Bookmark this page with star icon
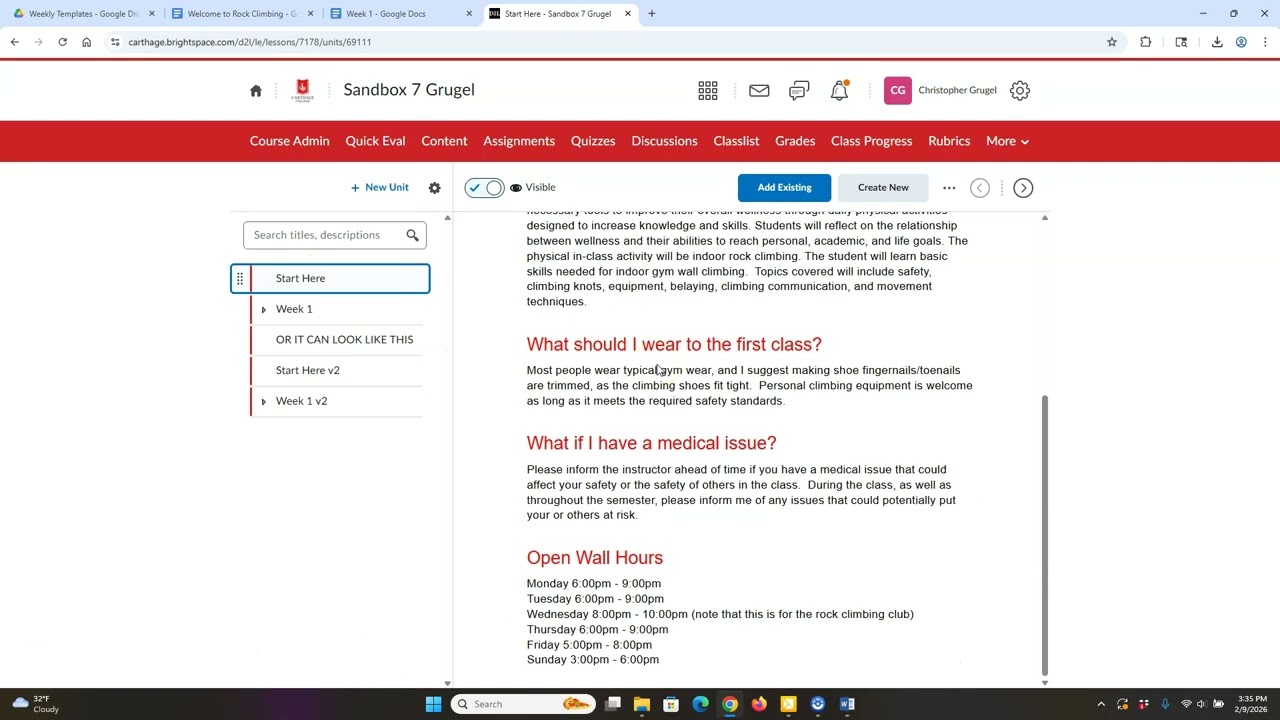 1112,42
